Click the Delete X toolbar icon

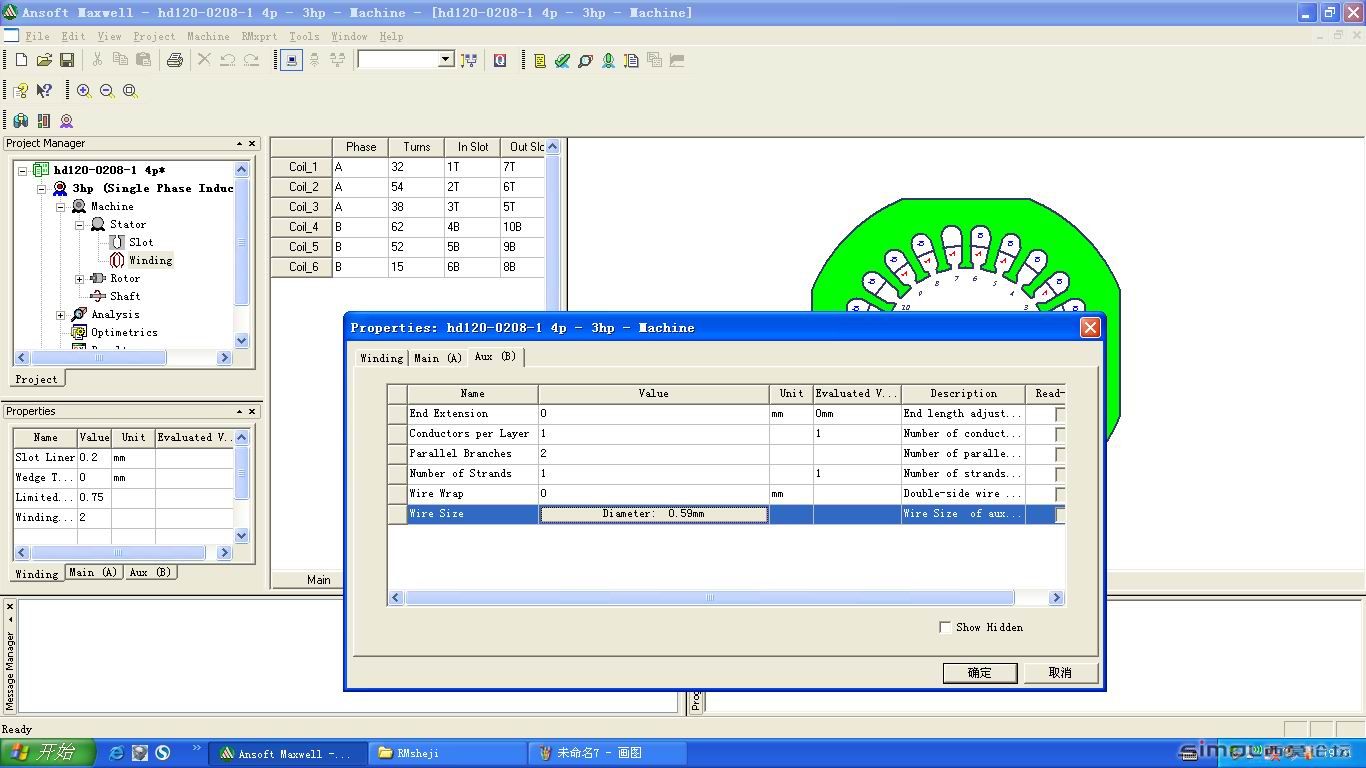pos(204,60)
